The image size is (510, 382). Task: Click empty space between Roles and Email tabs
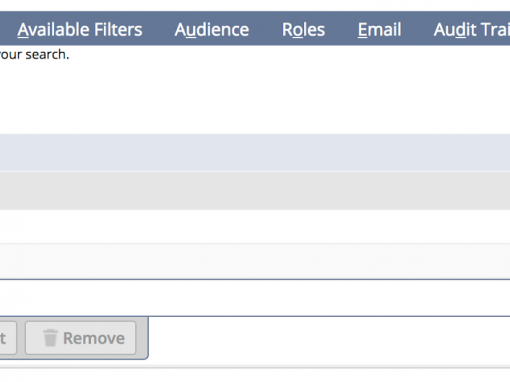[x=341, y=28]
